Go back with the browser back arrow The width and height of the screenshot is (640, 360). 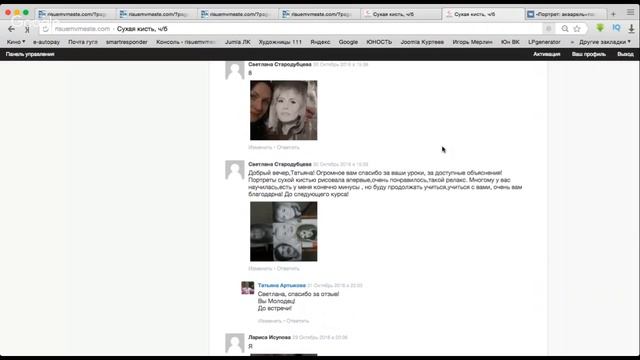point(11,29)
